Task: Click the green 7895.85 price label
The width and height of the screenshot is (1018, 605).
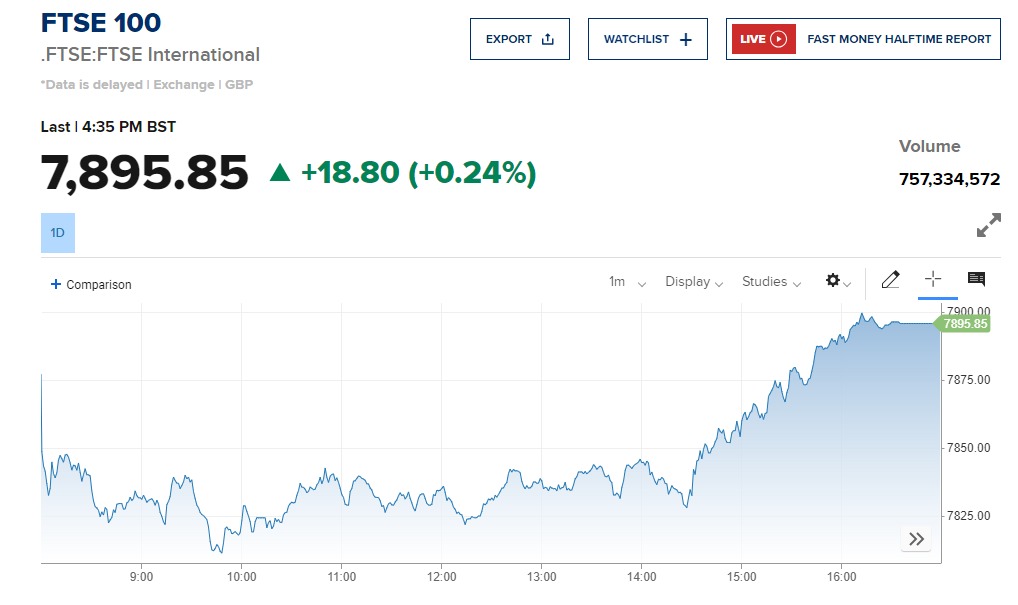Action: [965, 324]
